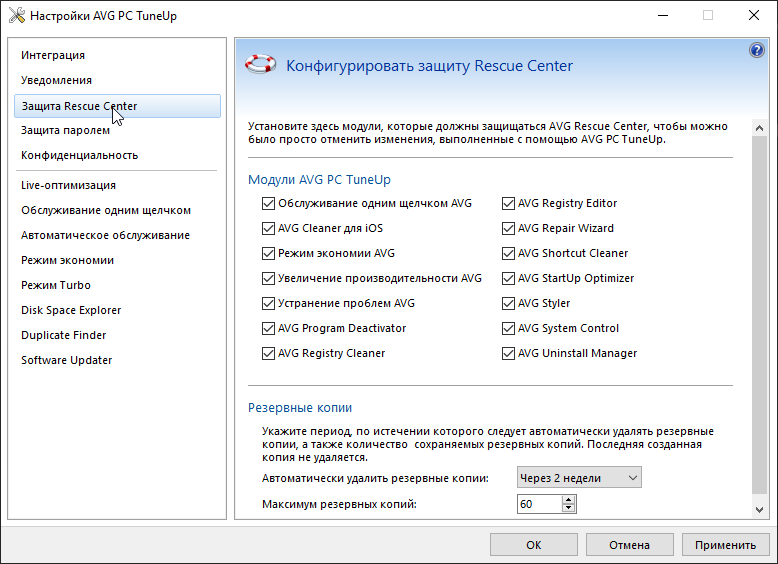The image size is (778, 564).
Task: Uncheck AVG Registry Editor checkbox
Action: 508,204
